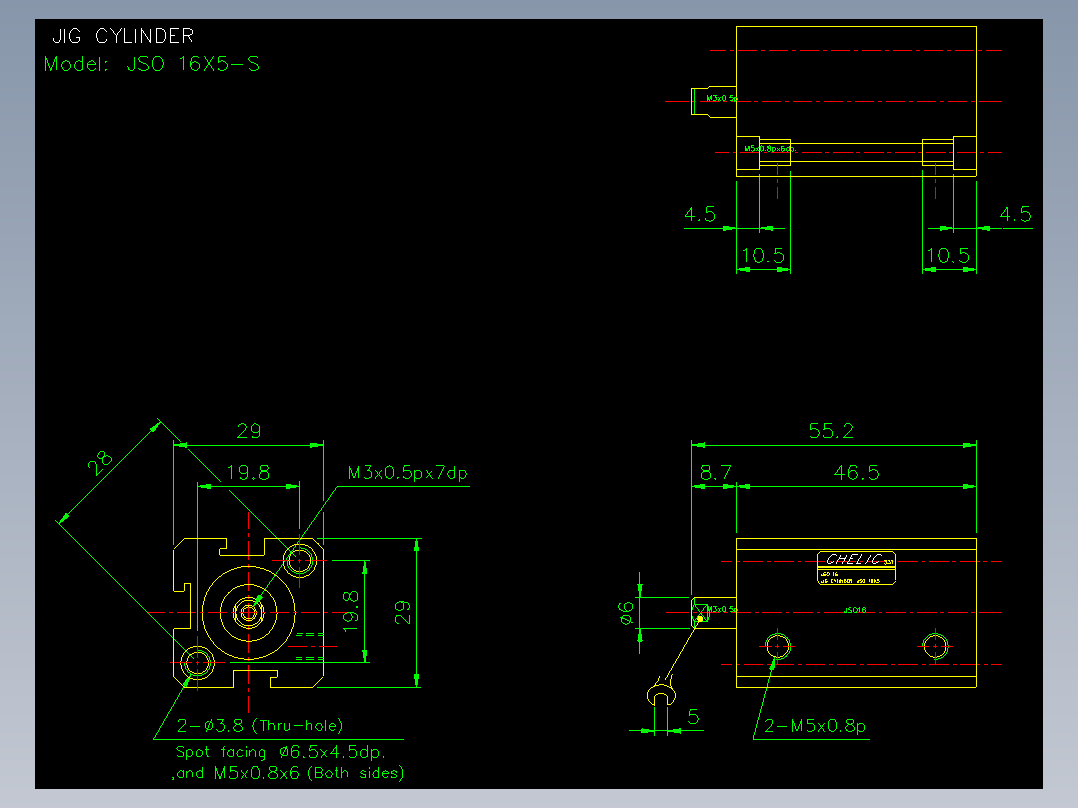Click the CHELIC nameplate on cylinder body
Screen dimensions: 1078x808
click(856, 568)
